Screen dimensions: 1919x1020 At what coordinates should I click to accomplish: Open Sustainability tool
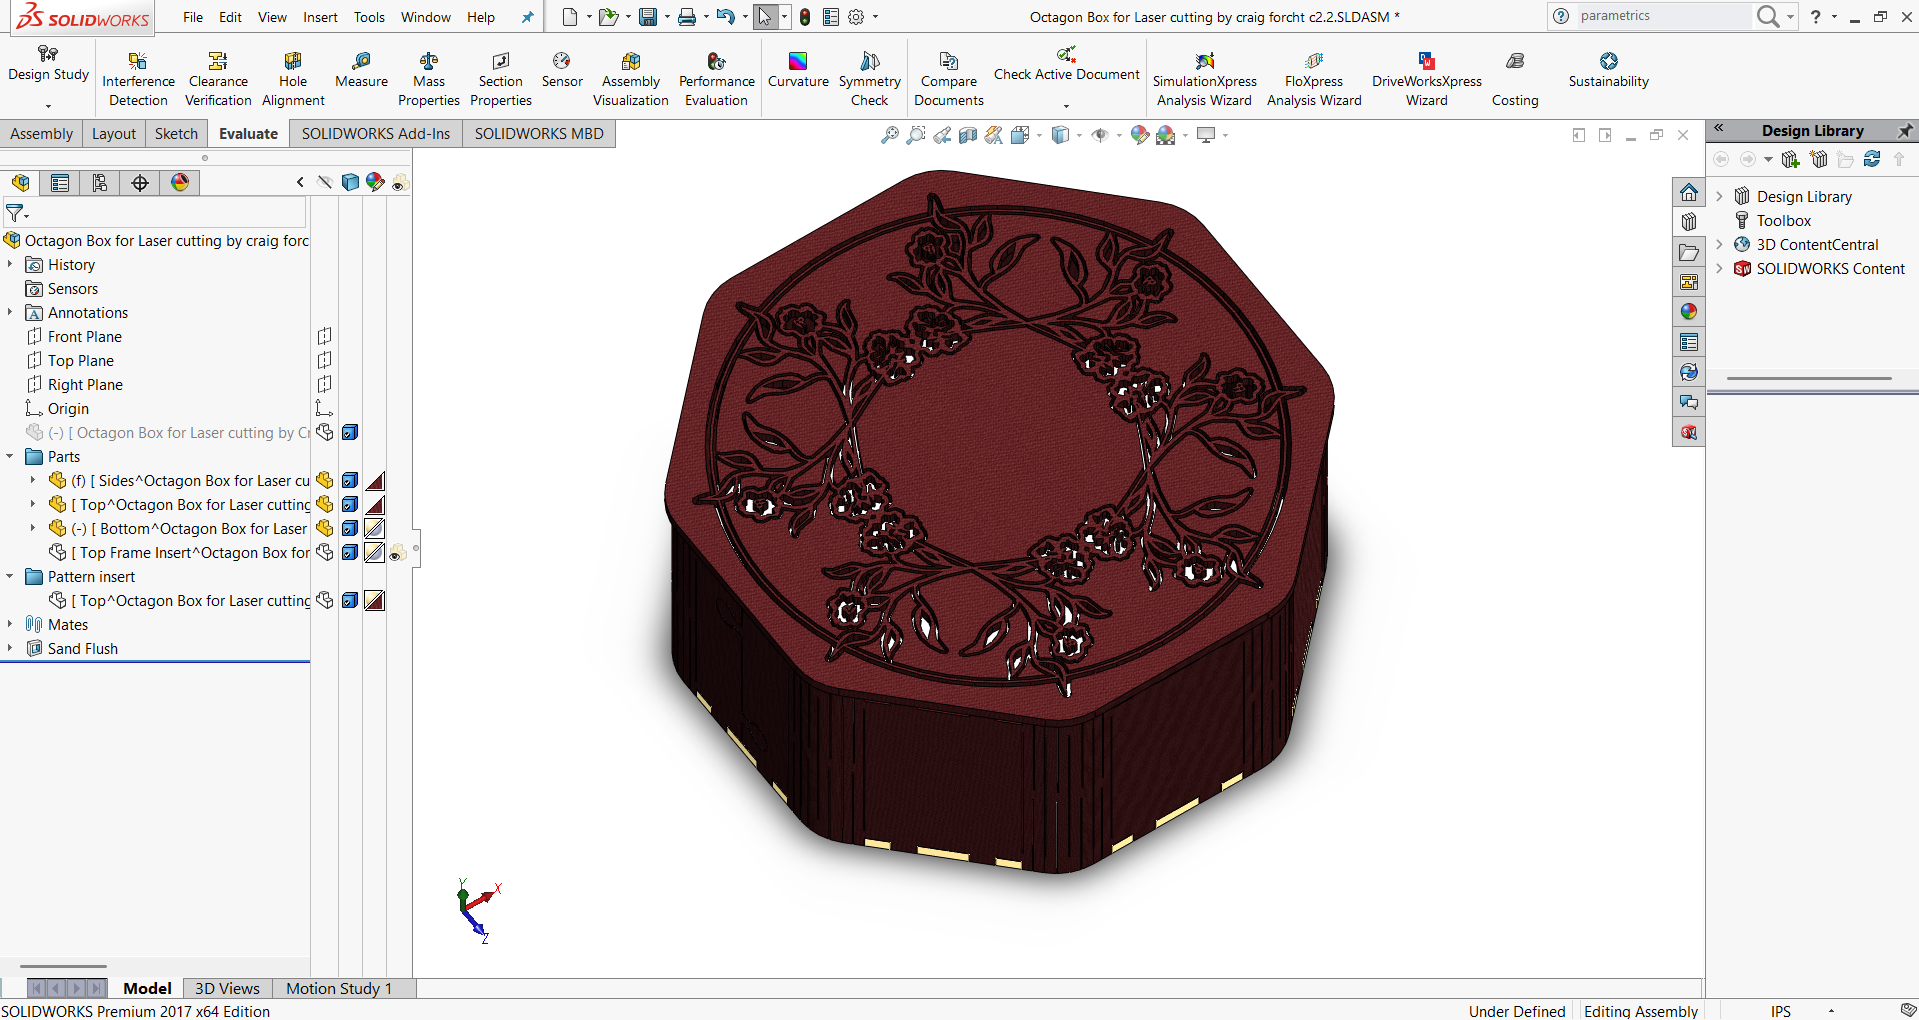1608,70
